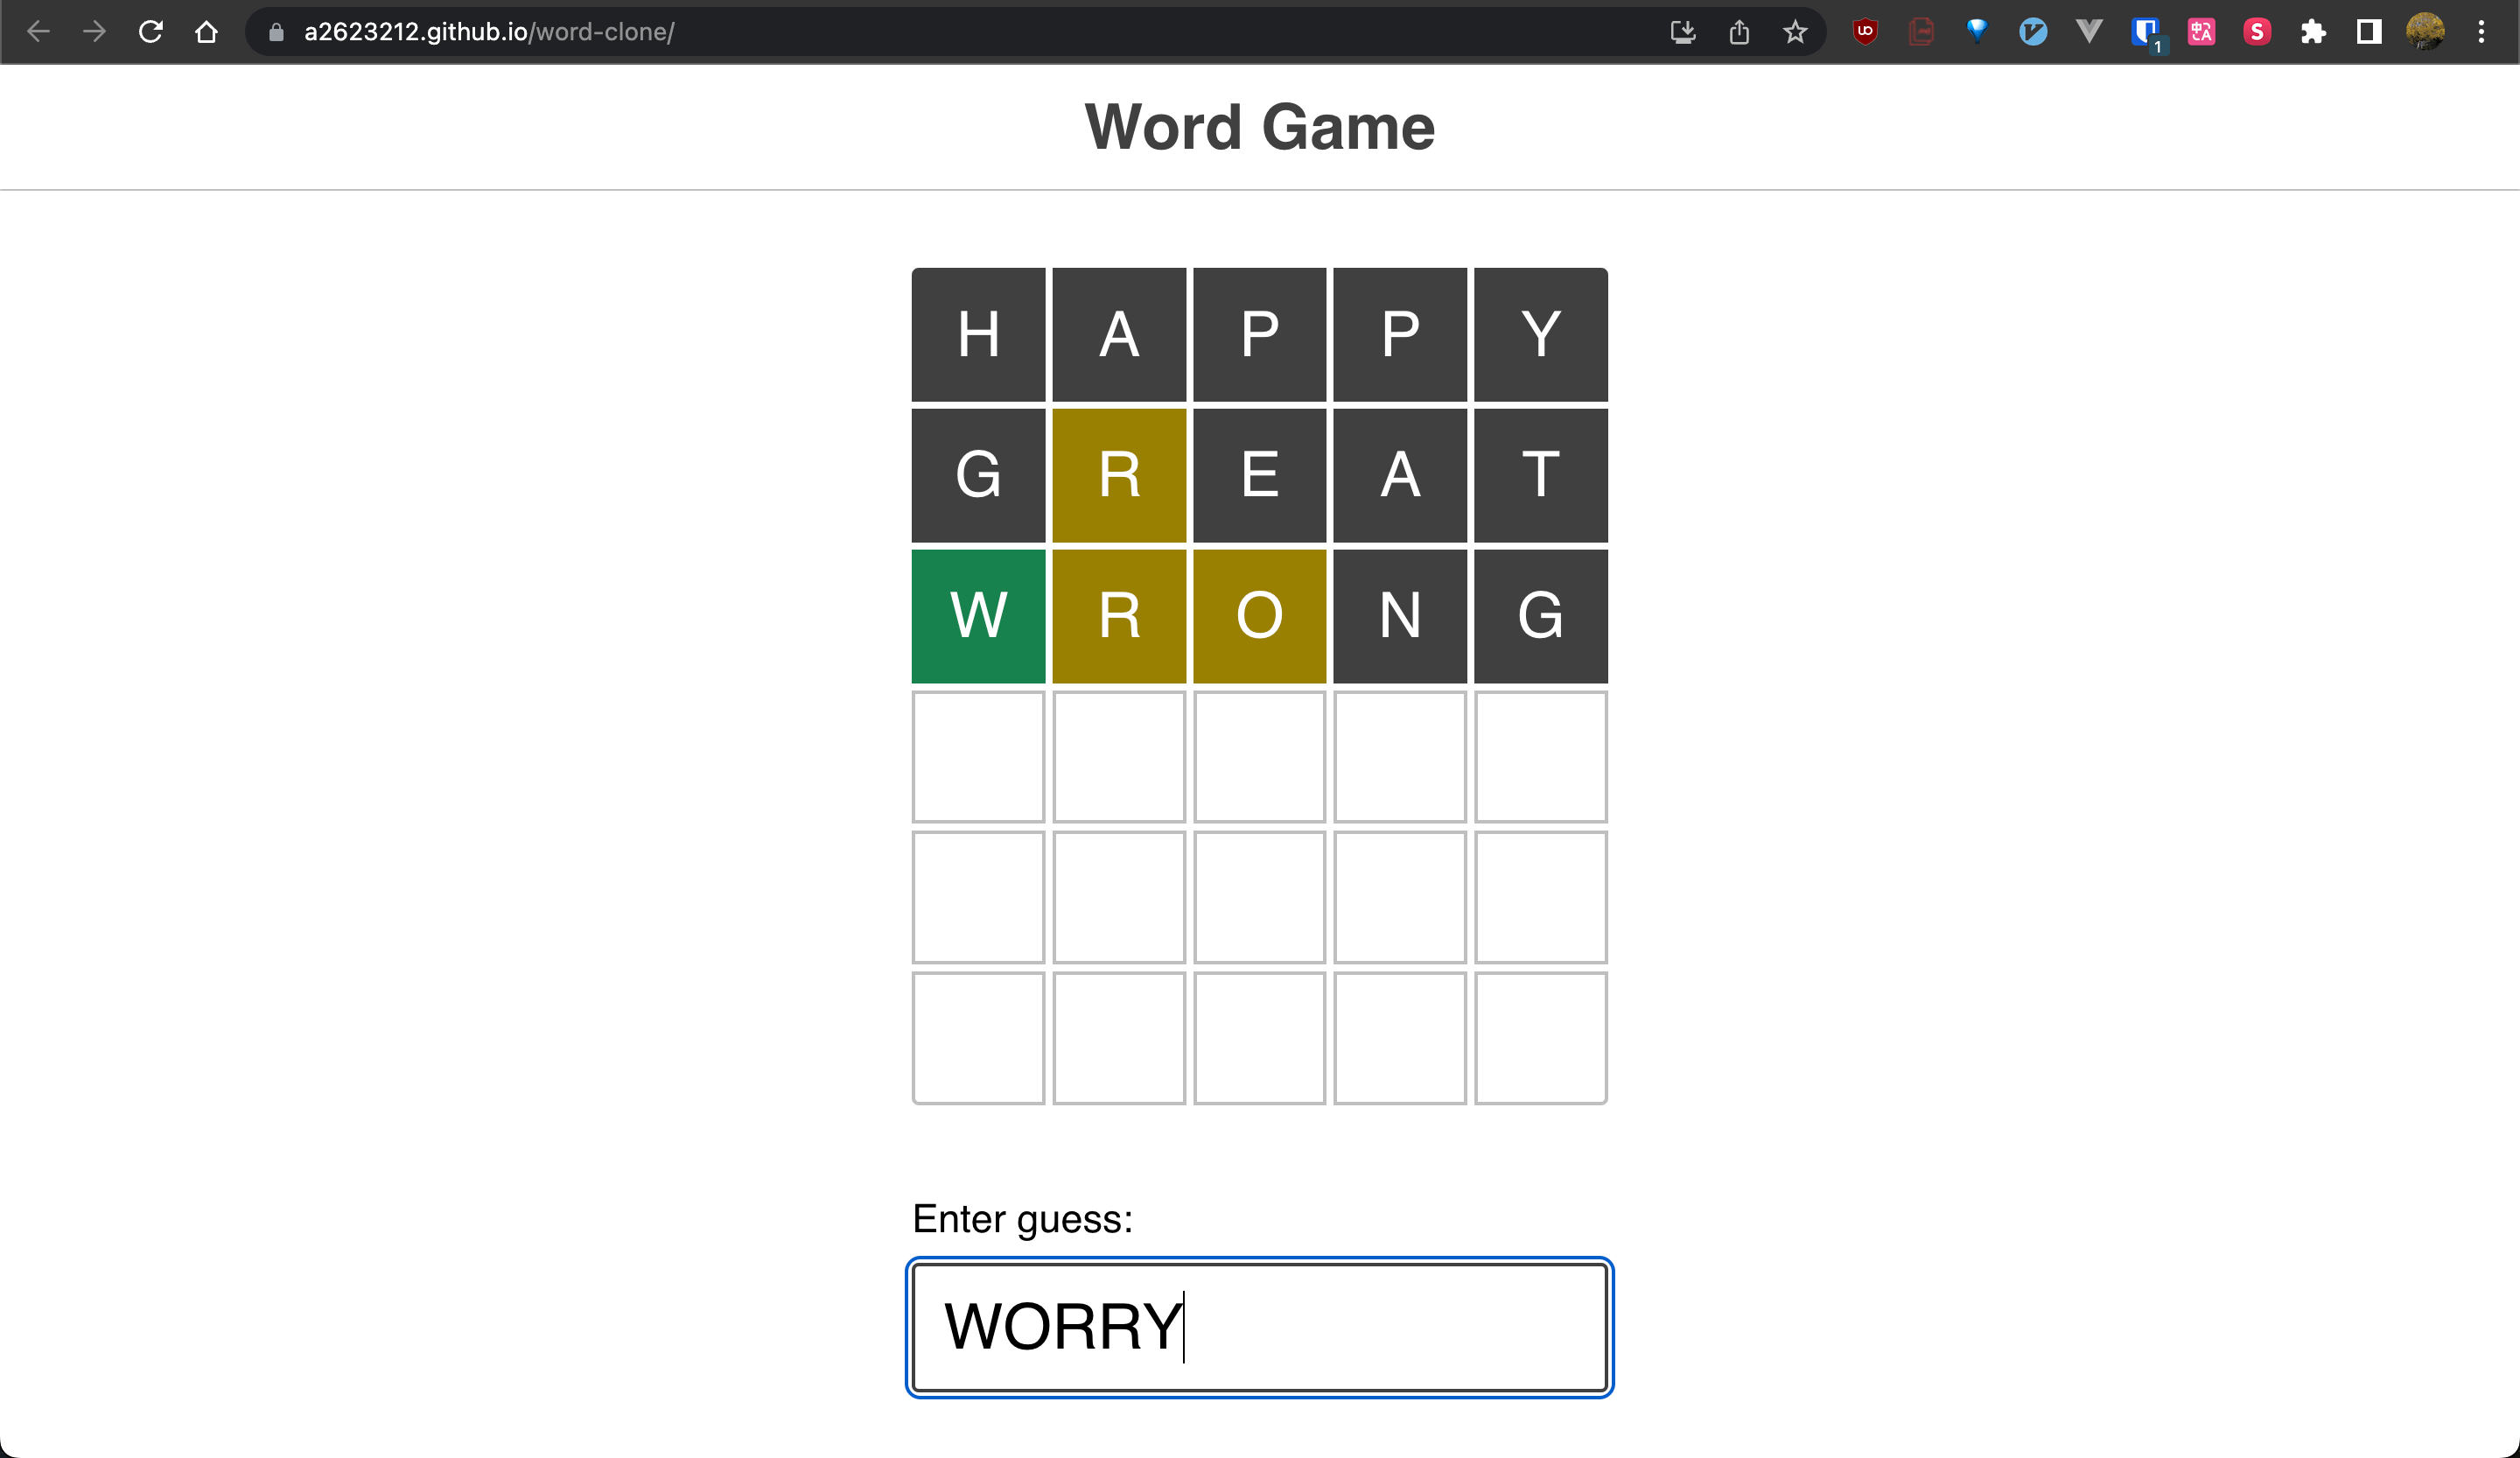The height and width of the screenshot is (1458, 2520).
Task: Open the user profile avatar menu
Action: [2425, 32]
